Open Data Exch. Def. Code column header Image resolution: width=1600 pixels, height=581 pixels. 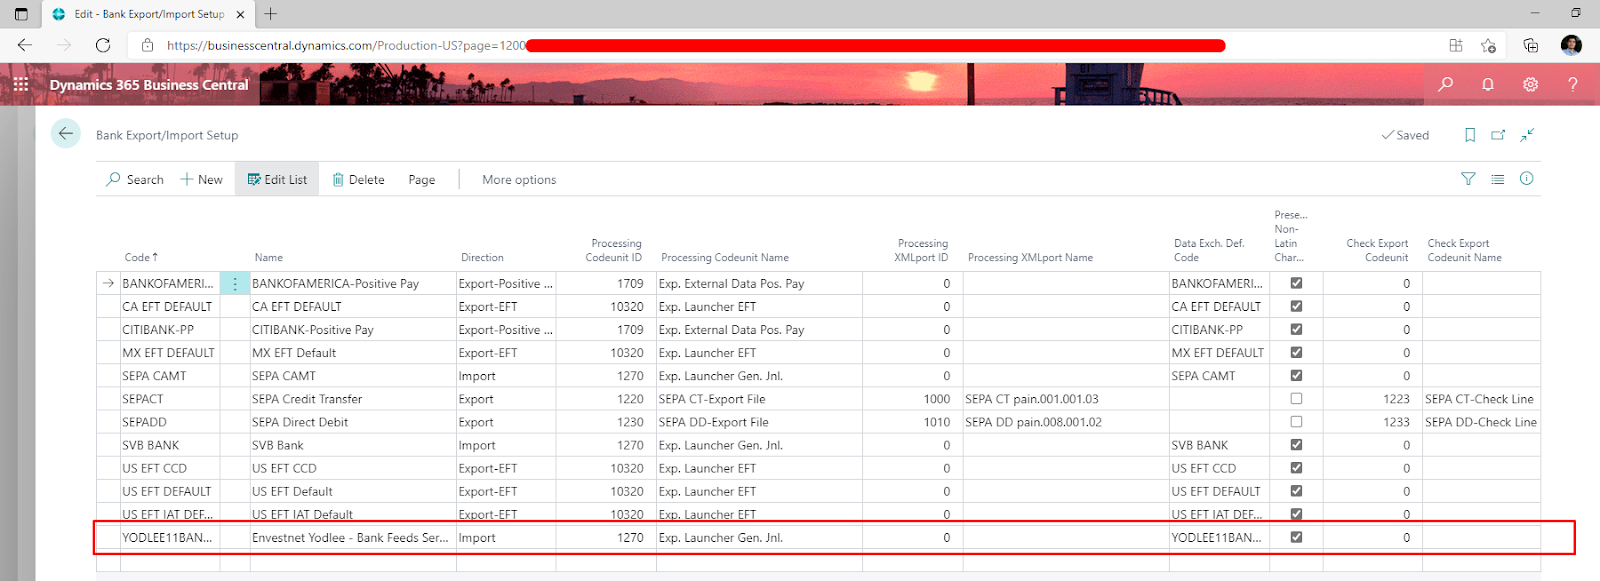(1208, 250)
